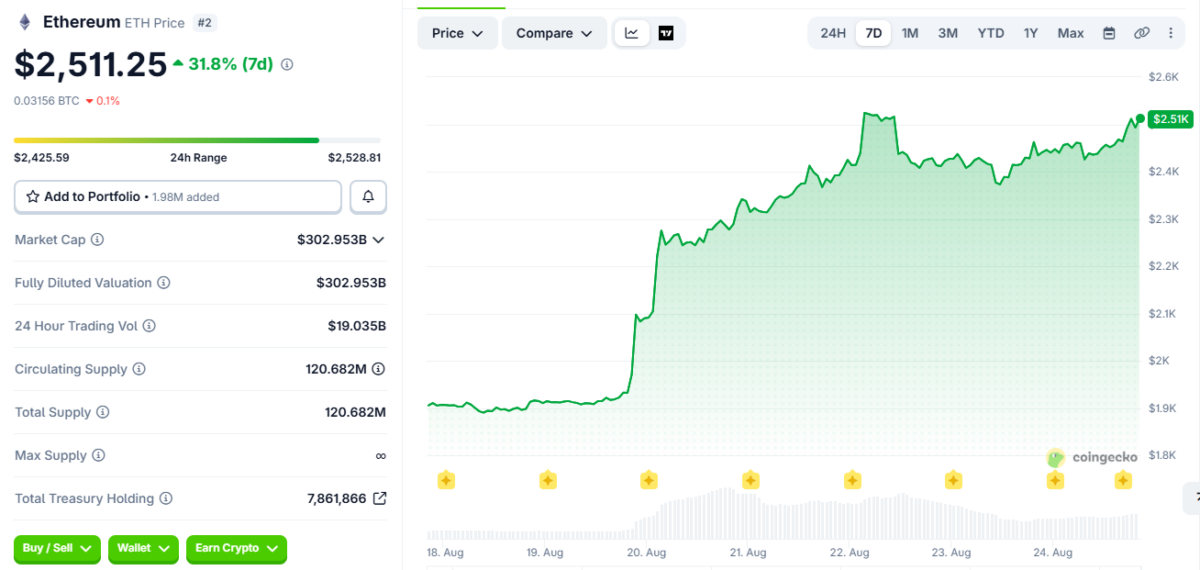Click the Fully Diluted Valuation $302.953B value
Viewport: 1200px width, 570px height.
coord(351,283)
